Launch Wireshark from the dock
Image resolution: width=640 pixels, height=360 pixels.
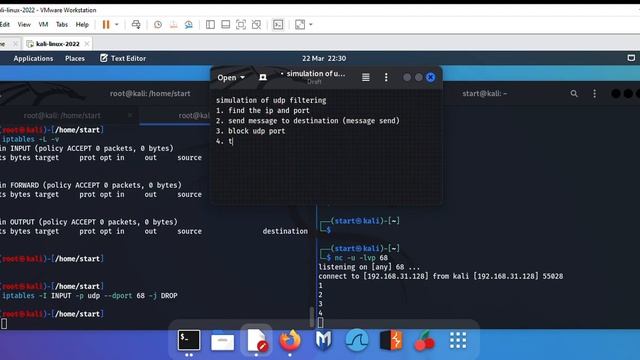(x=357, y=340)
